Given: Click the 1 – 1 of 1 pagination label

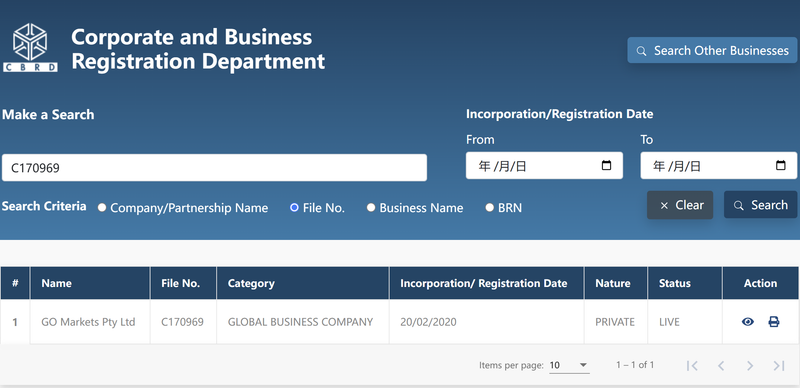Looking at the screenshot, I should [x=635, y=365].
